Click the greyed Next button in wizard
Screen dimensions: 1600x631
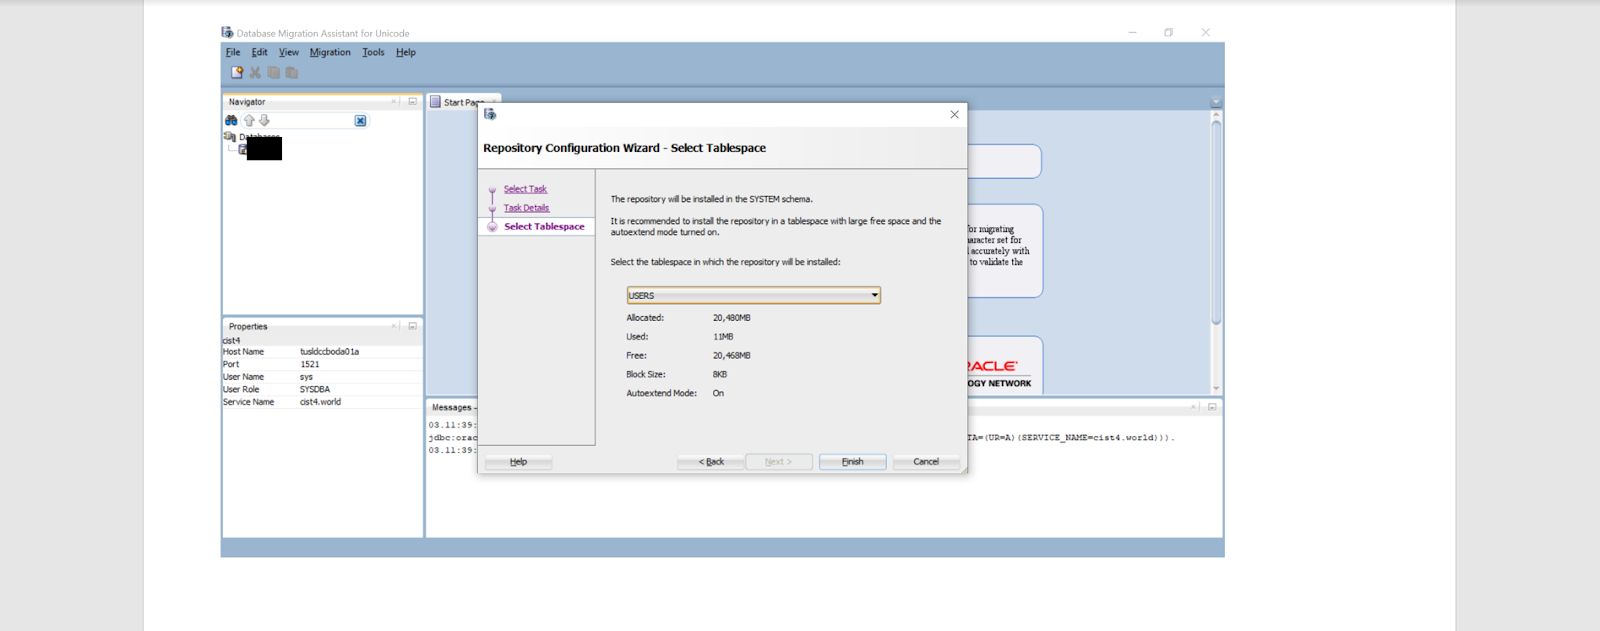(x=778, y=462)
